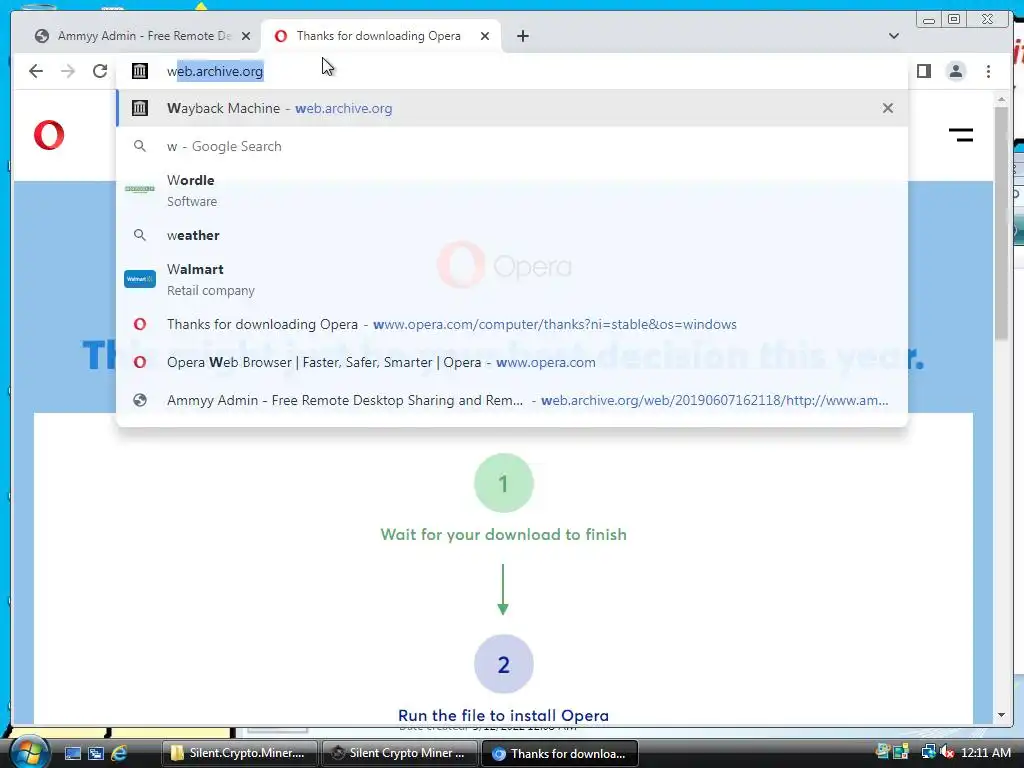Activate the Chrome 'Thanks for downloa...' taskbar button
1024x768 pixels.
560,753
